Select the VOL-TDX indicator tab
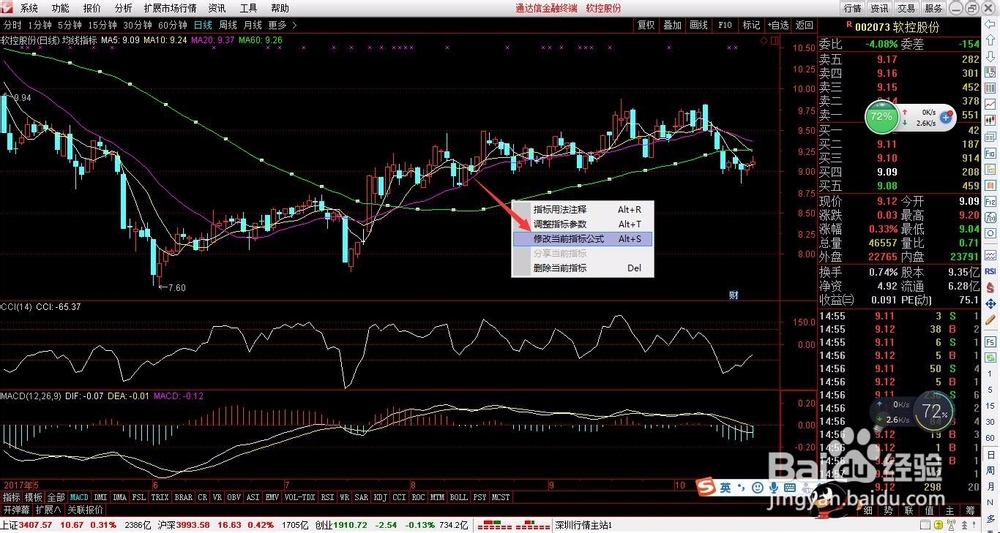Viewport: 1000px width, 533px height. (299, 497)
